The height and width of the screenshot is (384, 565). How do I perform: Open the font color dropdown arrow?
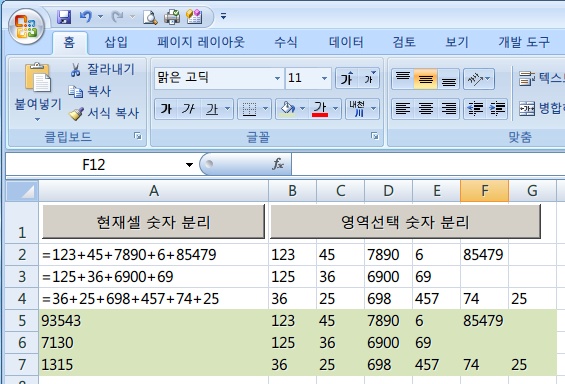(335, 109)
